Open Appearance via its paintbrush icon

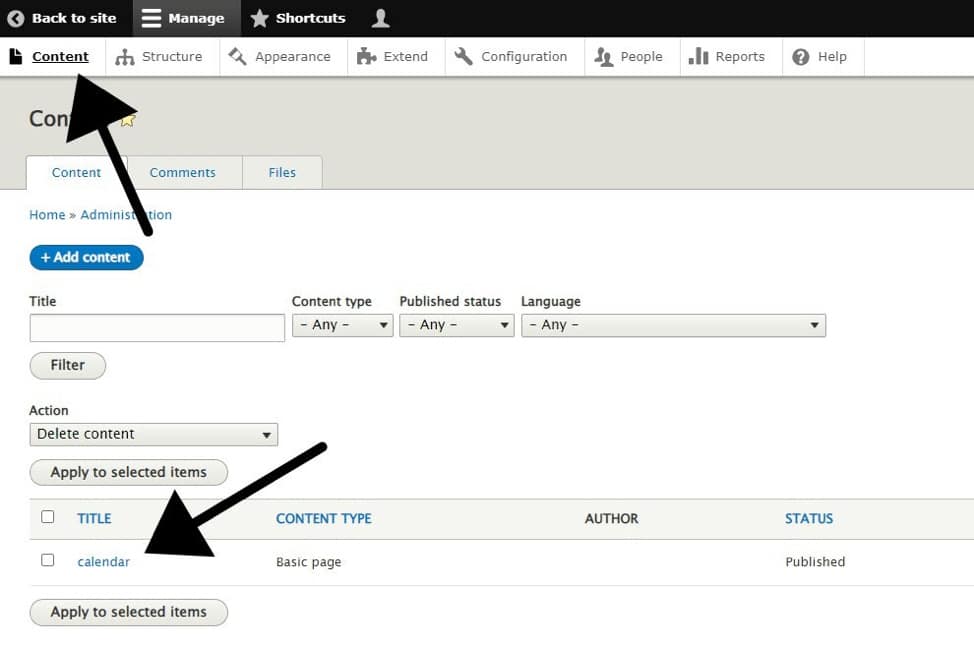[238, 57]
